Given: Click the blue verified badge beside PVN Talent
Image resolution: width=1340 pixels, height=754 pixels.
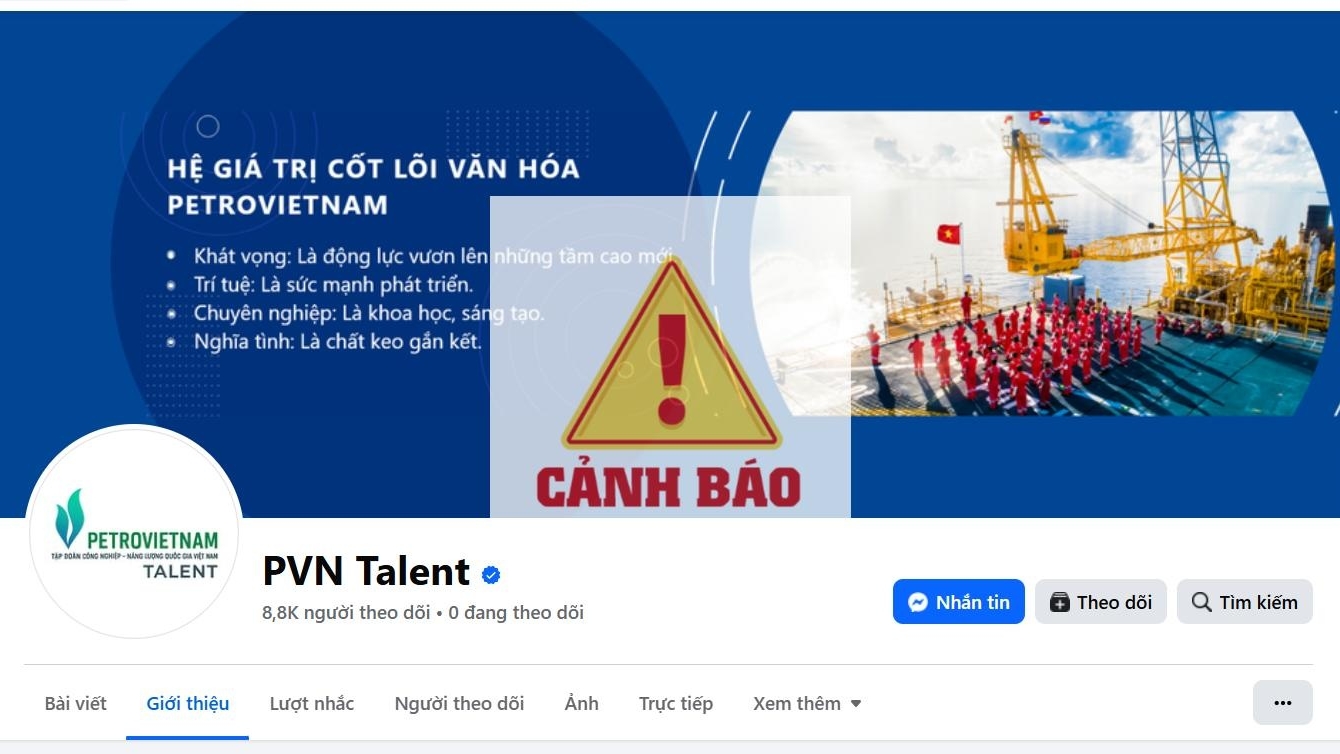Looking at the screenshot, I should coord(491,574).
